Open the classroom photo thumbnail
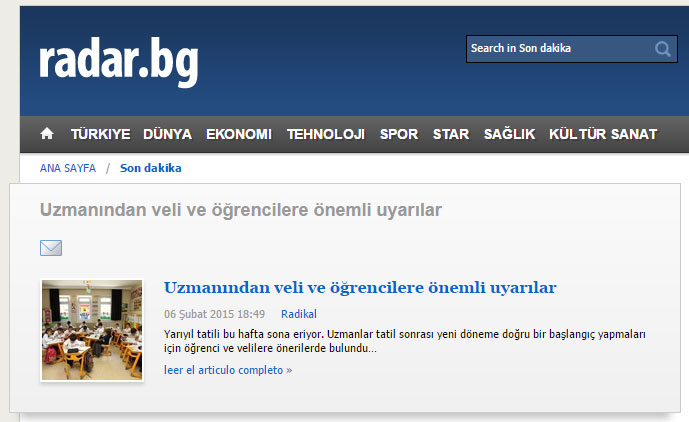Viewport: 689px width, 422px height. 92,330
